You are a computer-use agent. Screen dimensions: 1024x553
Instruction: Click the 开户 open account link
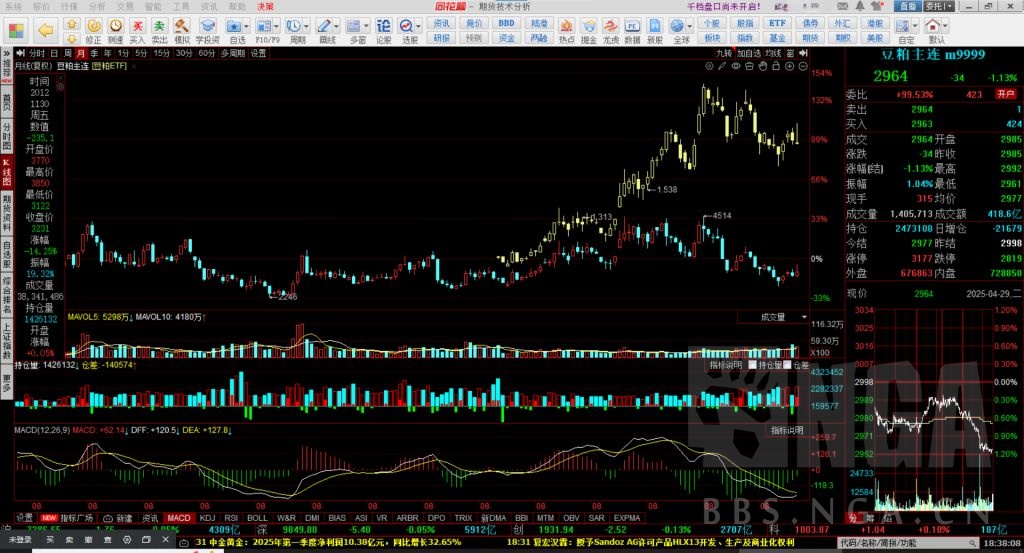click(x=1001, y=95)
